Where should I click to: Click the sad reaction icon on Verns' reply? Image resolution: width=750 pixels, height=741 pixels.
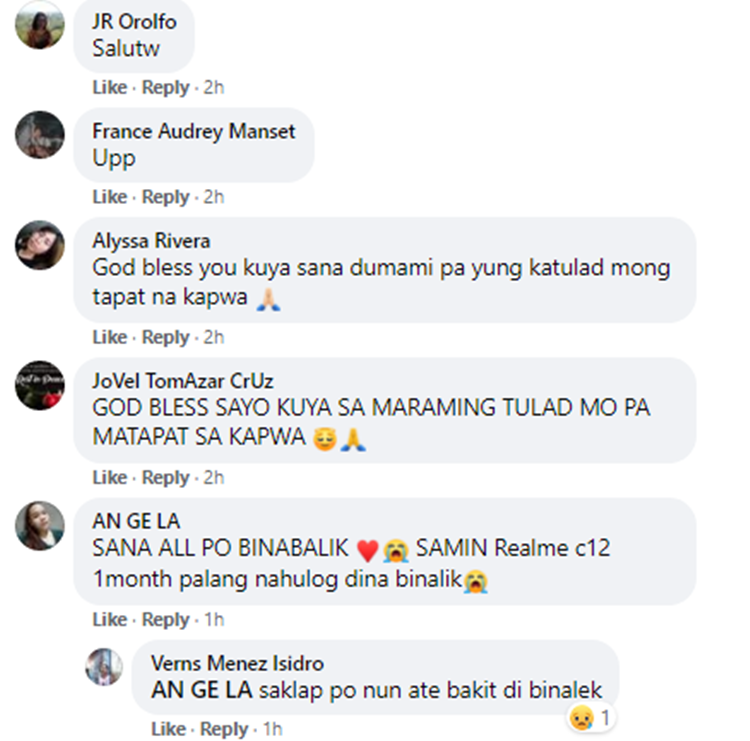(x=582, y=718)
